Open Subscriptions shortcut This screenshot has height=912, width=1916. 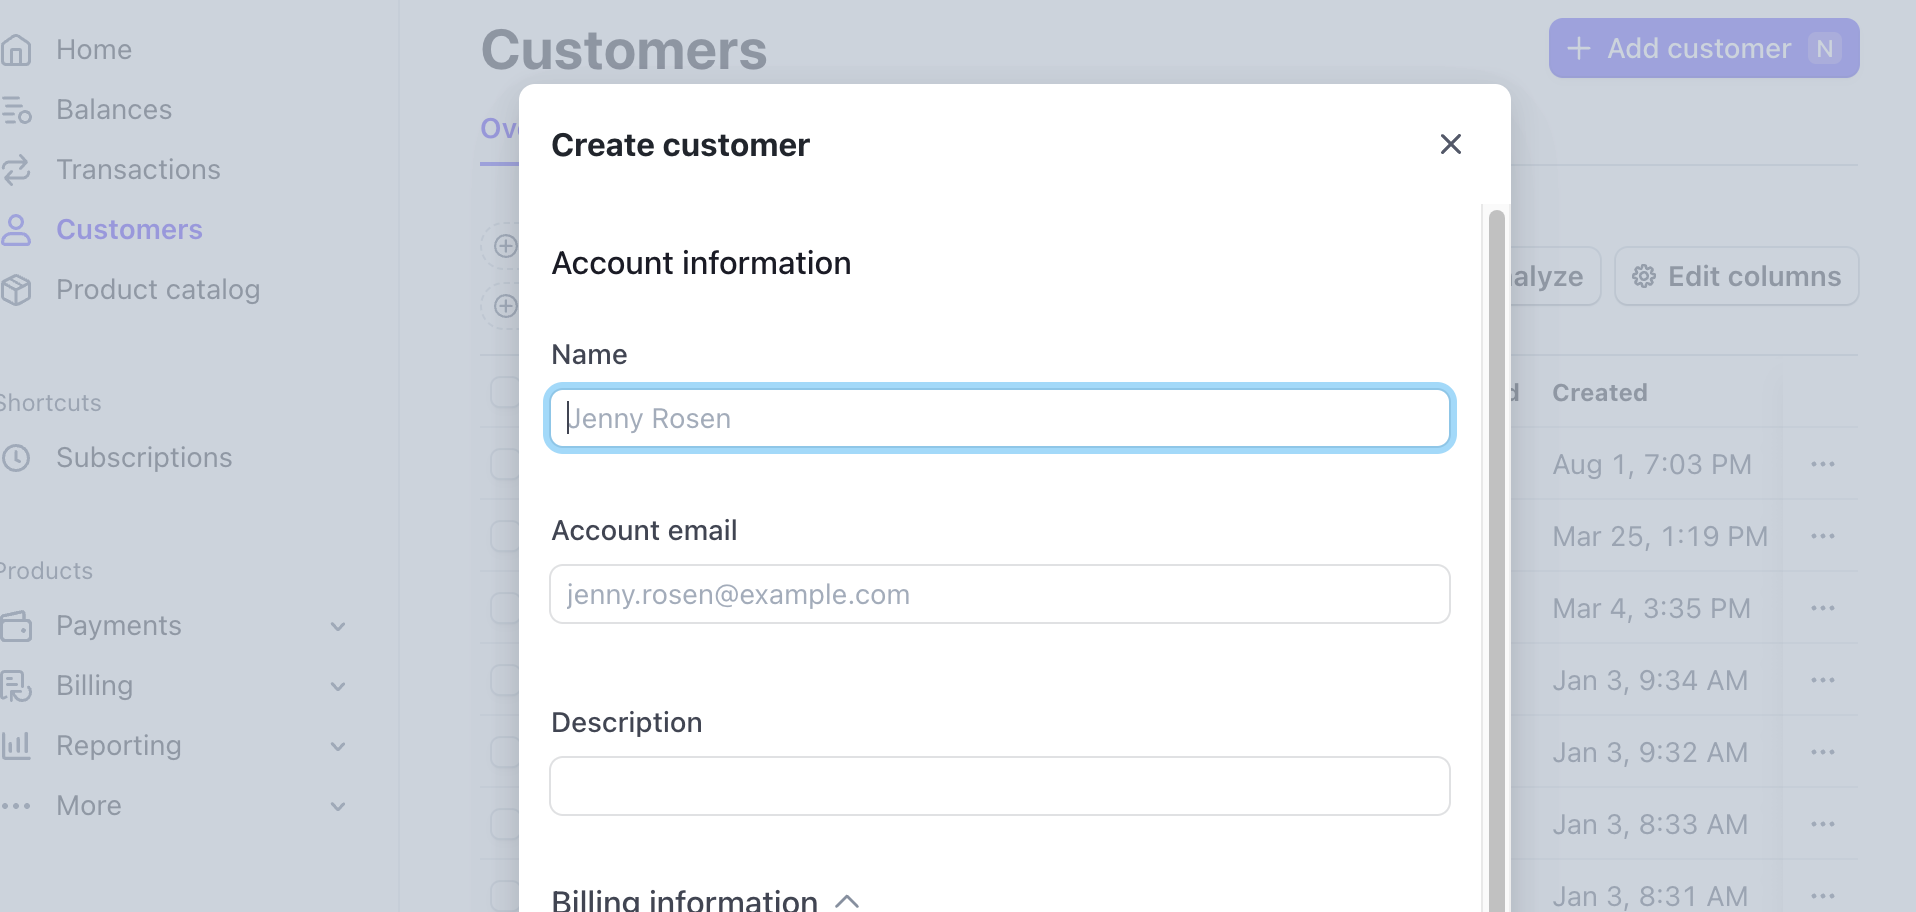pos(144,458)
